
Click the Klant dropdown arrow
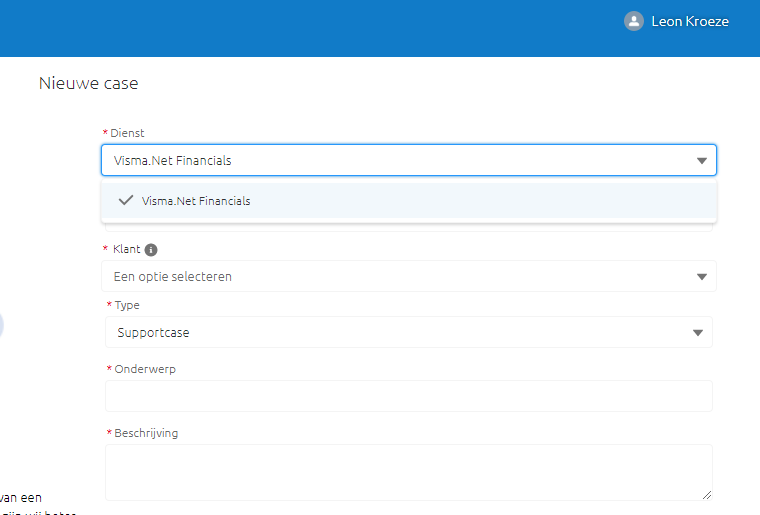701,277
